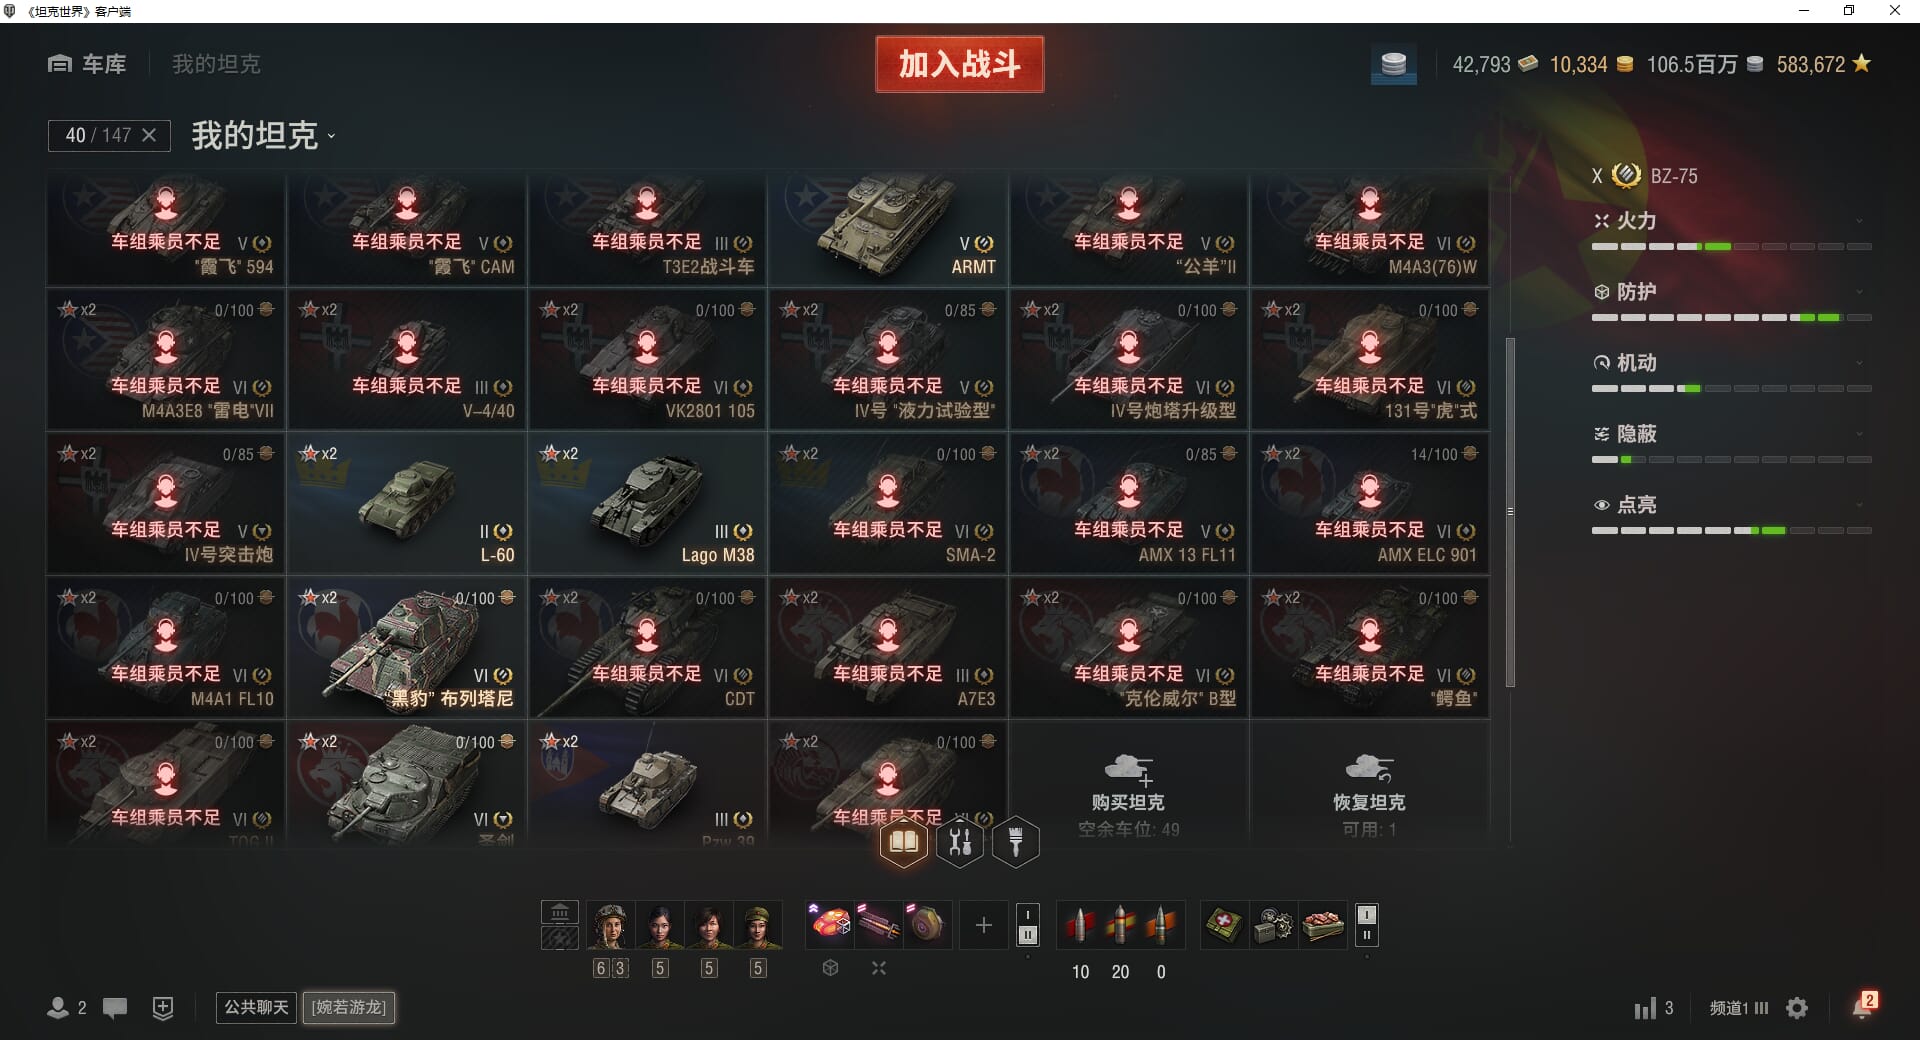
Task: Open the settings gear in the bottom bar
Action: click(1797, 1008)
